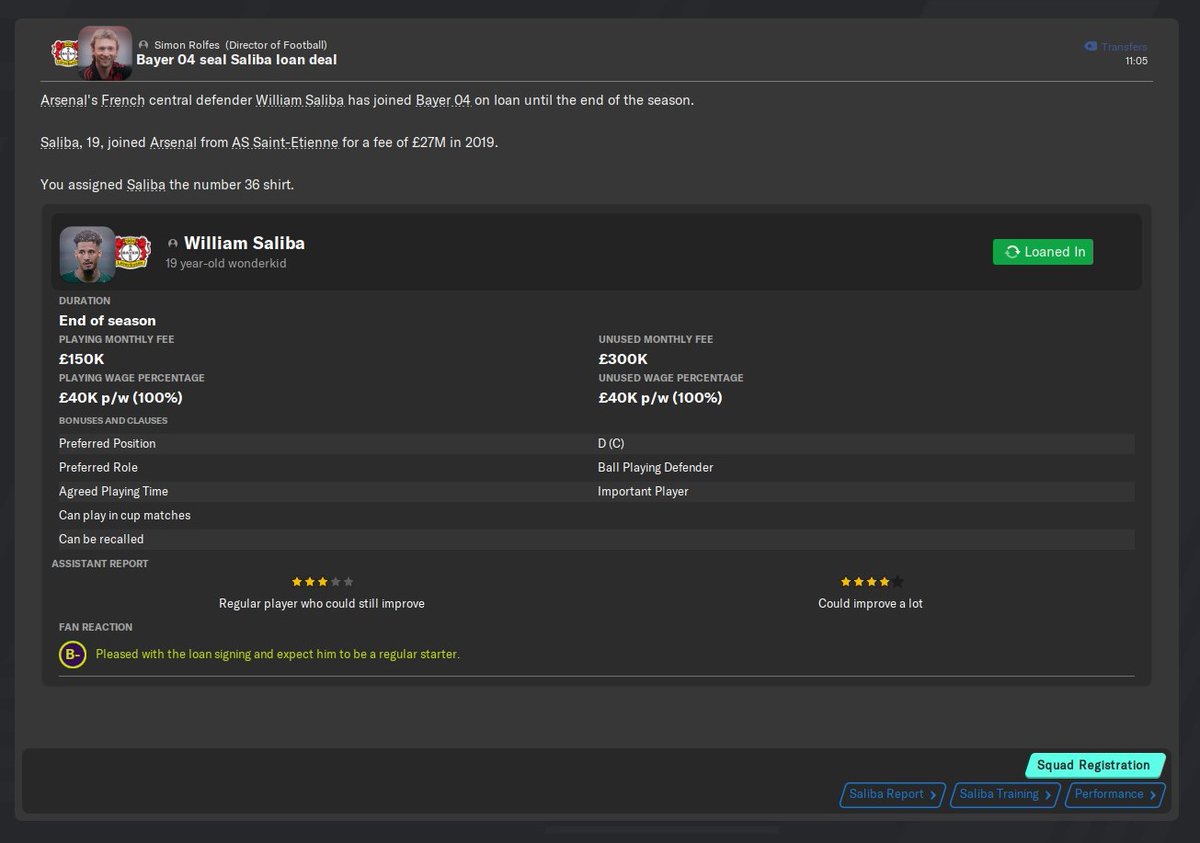
Task: Click the Agreed Playing Time row label
Action: pos(113,491)
